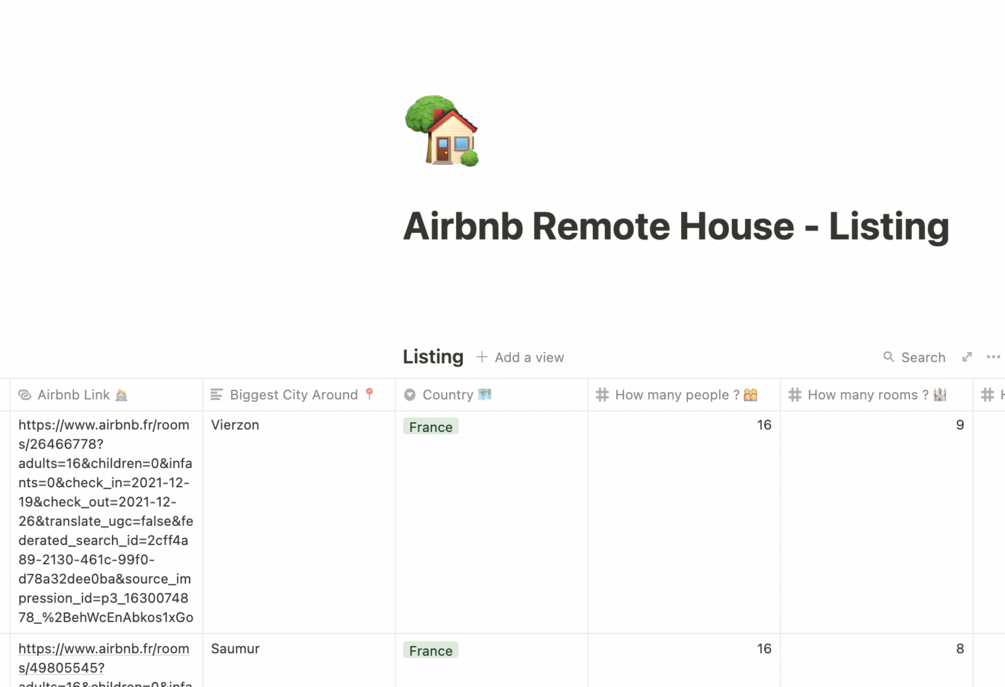The width and height of the screenshot is (1005, 687).
Task: Click the number icon on How many people header
Action: [x=601, y=394]
